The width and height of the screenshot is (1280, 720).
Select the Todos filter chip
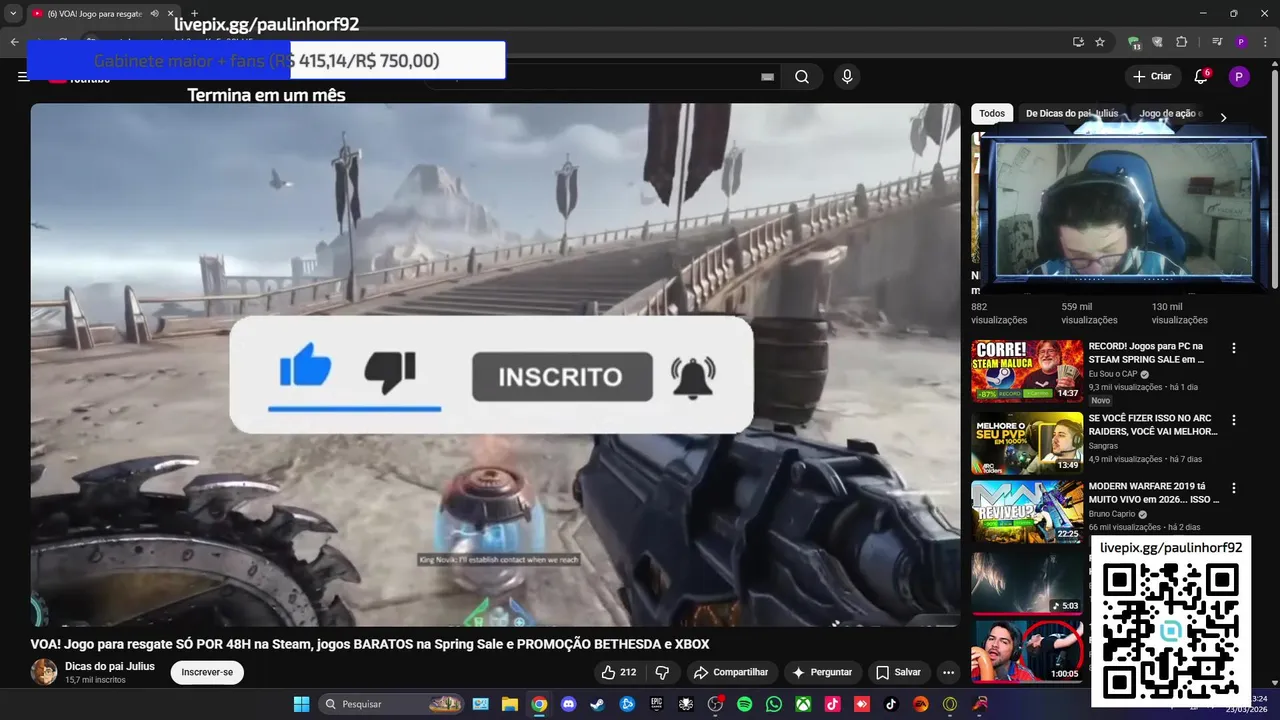point(992,114)
